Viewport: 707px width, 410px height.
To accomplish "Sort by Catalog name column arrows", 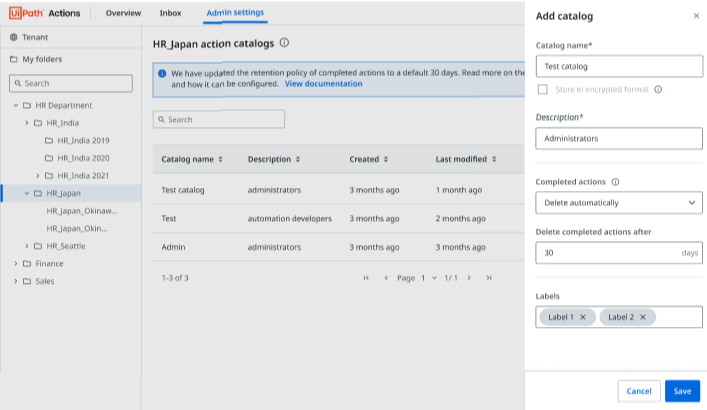I will click(220, 159).
